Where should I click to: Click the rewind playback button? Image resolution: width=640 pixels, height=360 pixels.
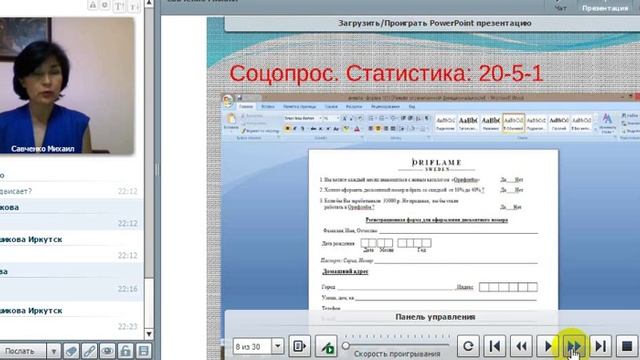click(521, 346)
